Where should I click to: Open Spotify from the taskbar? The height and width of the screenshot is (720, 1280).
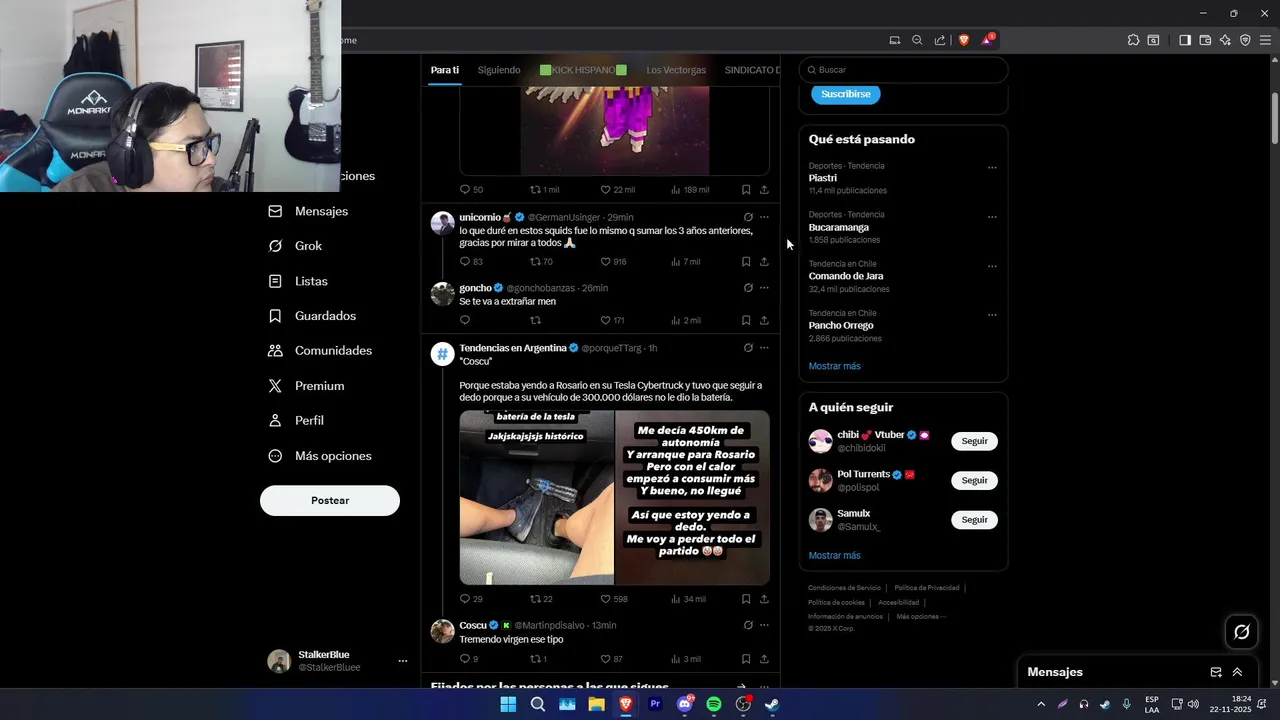pos(714,704)
